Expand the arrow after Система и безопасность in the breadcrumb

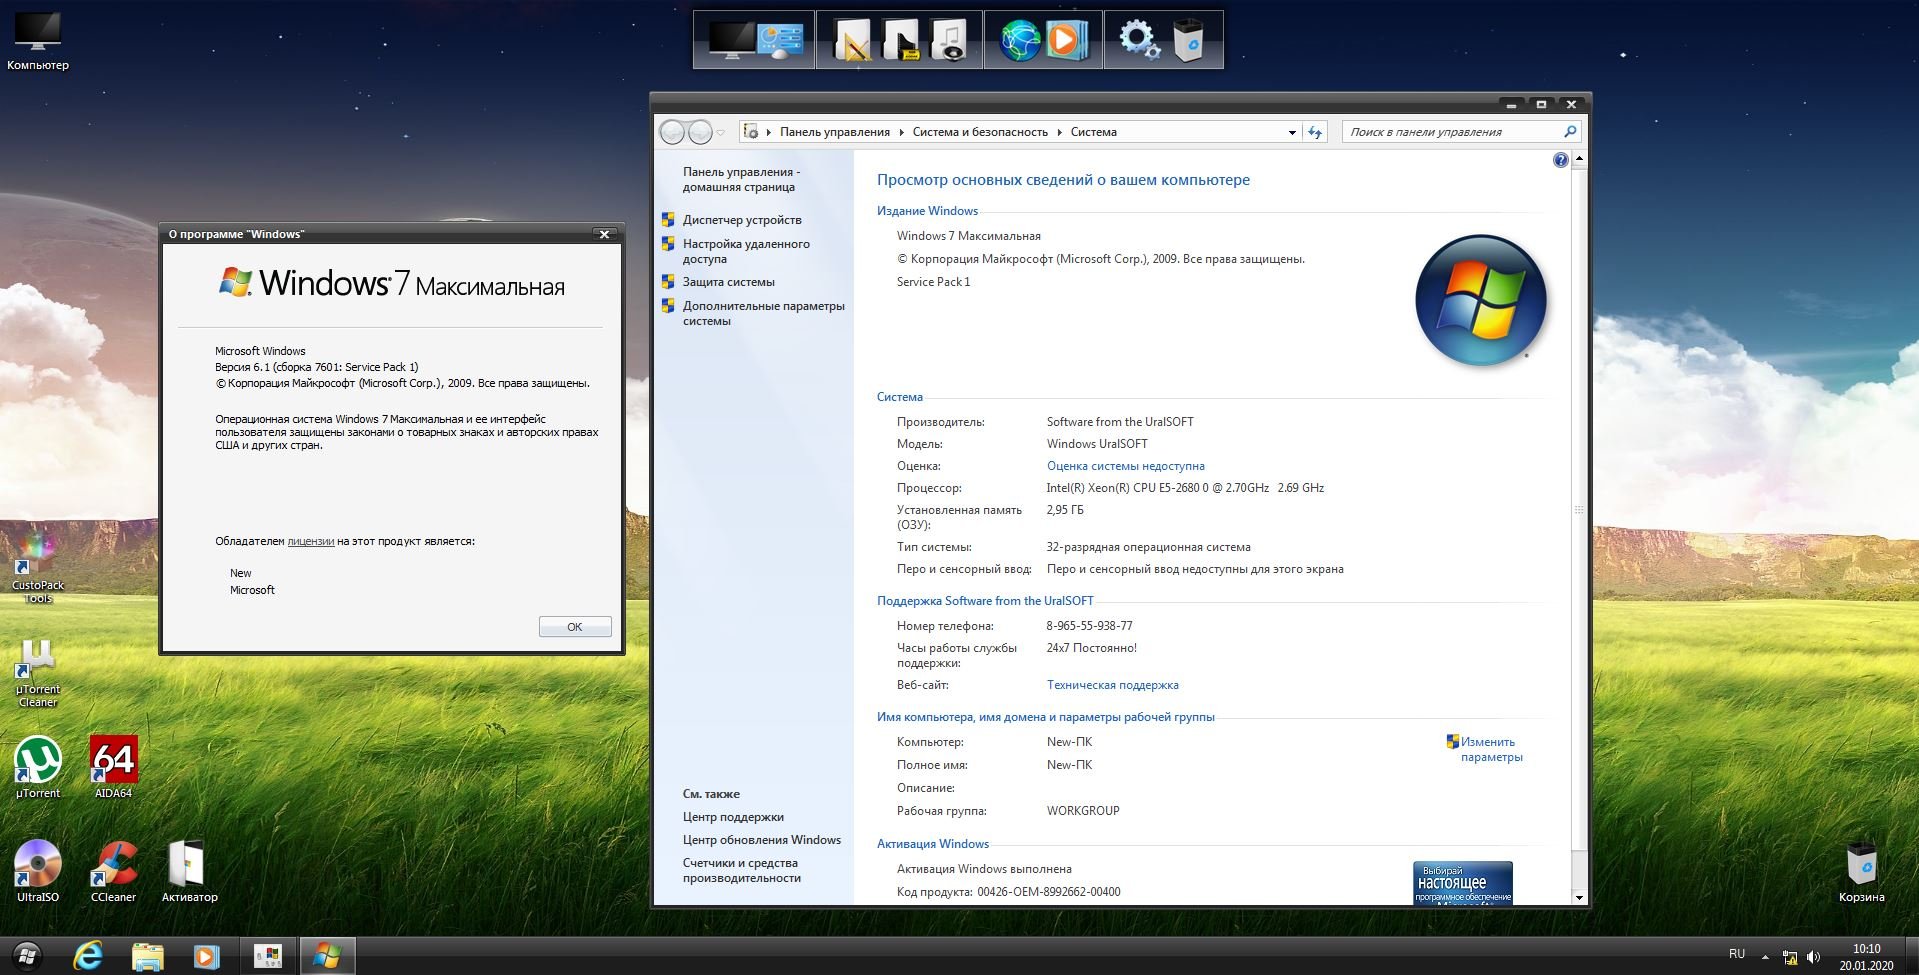tap(1059, 132)
